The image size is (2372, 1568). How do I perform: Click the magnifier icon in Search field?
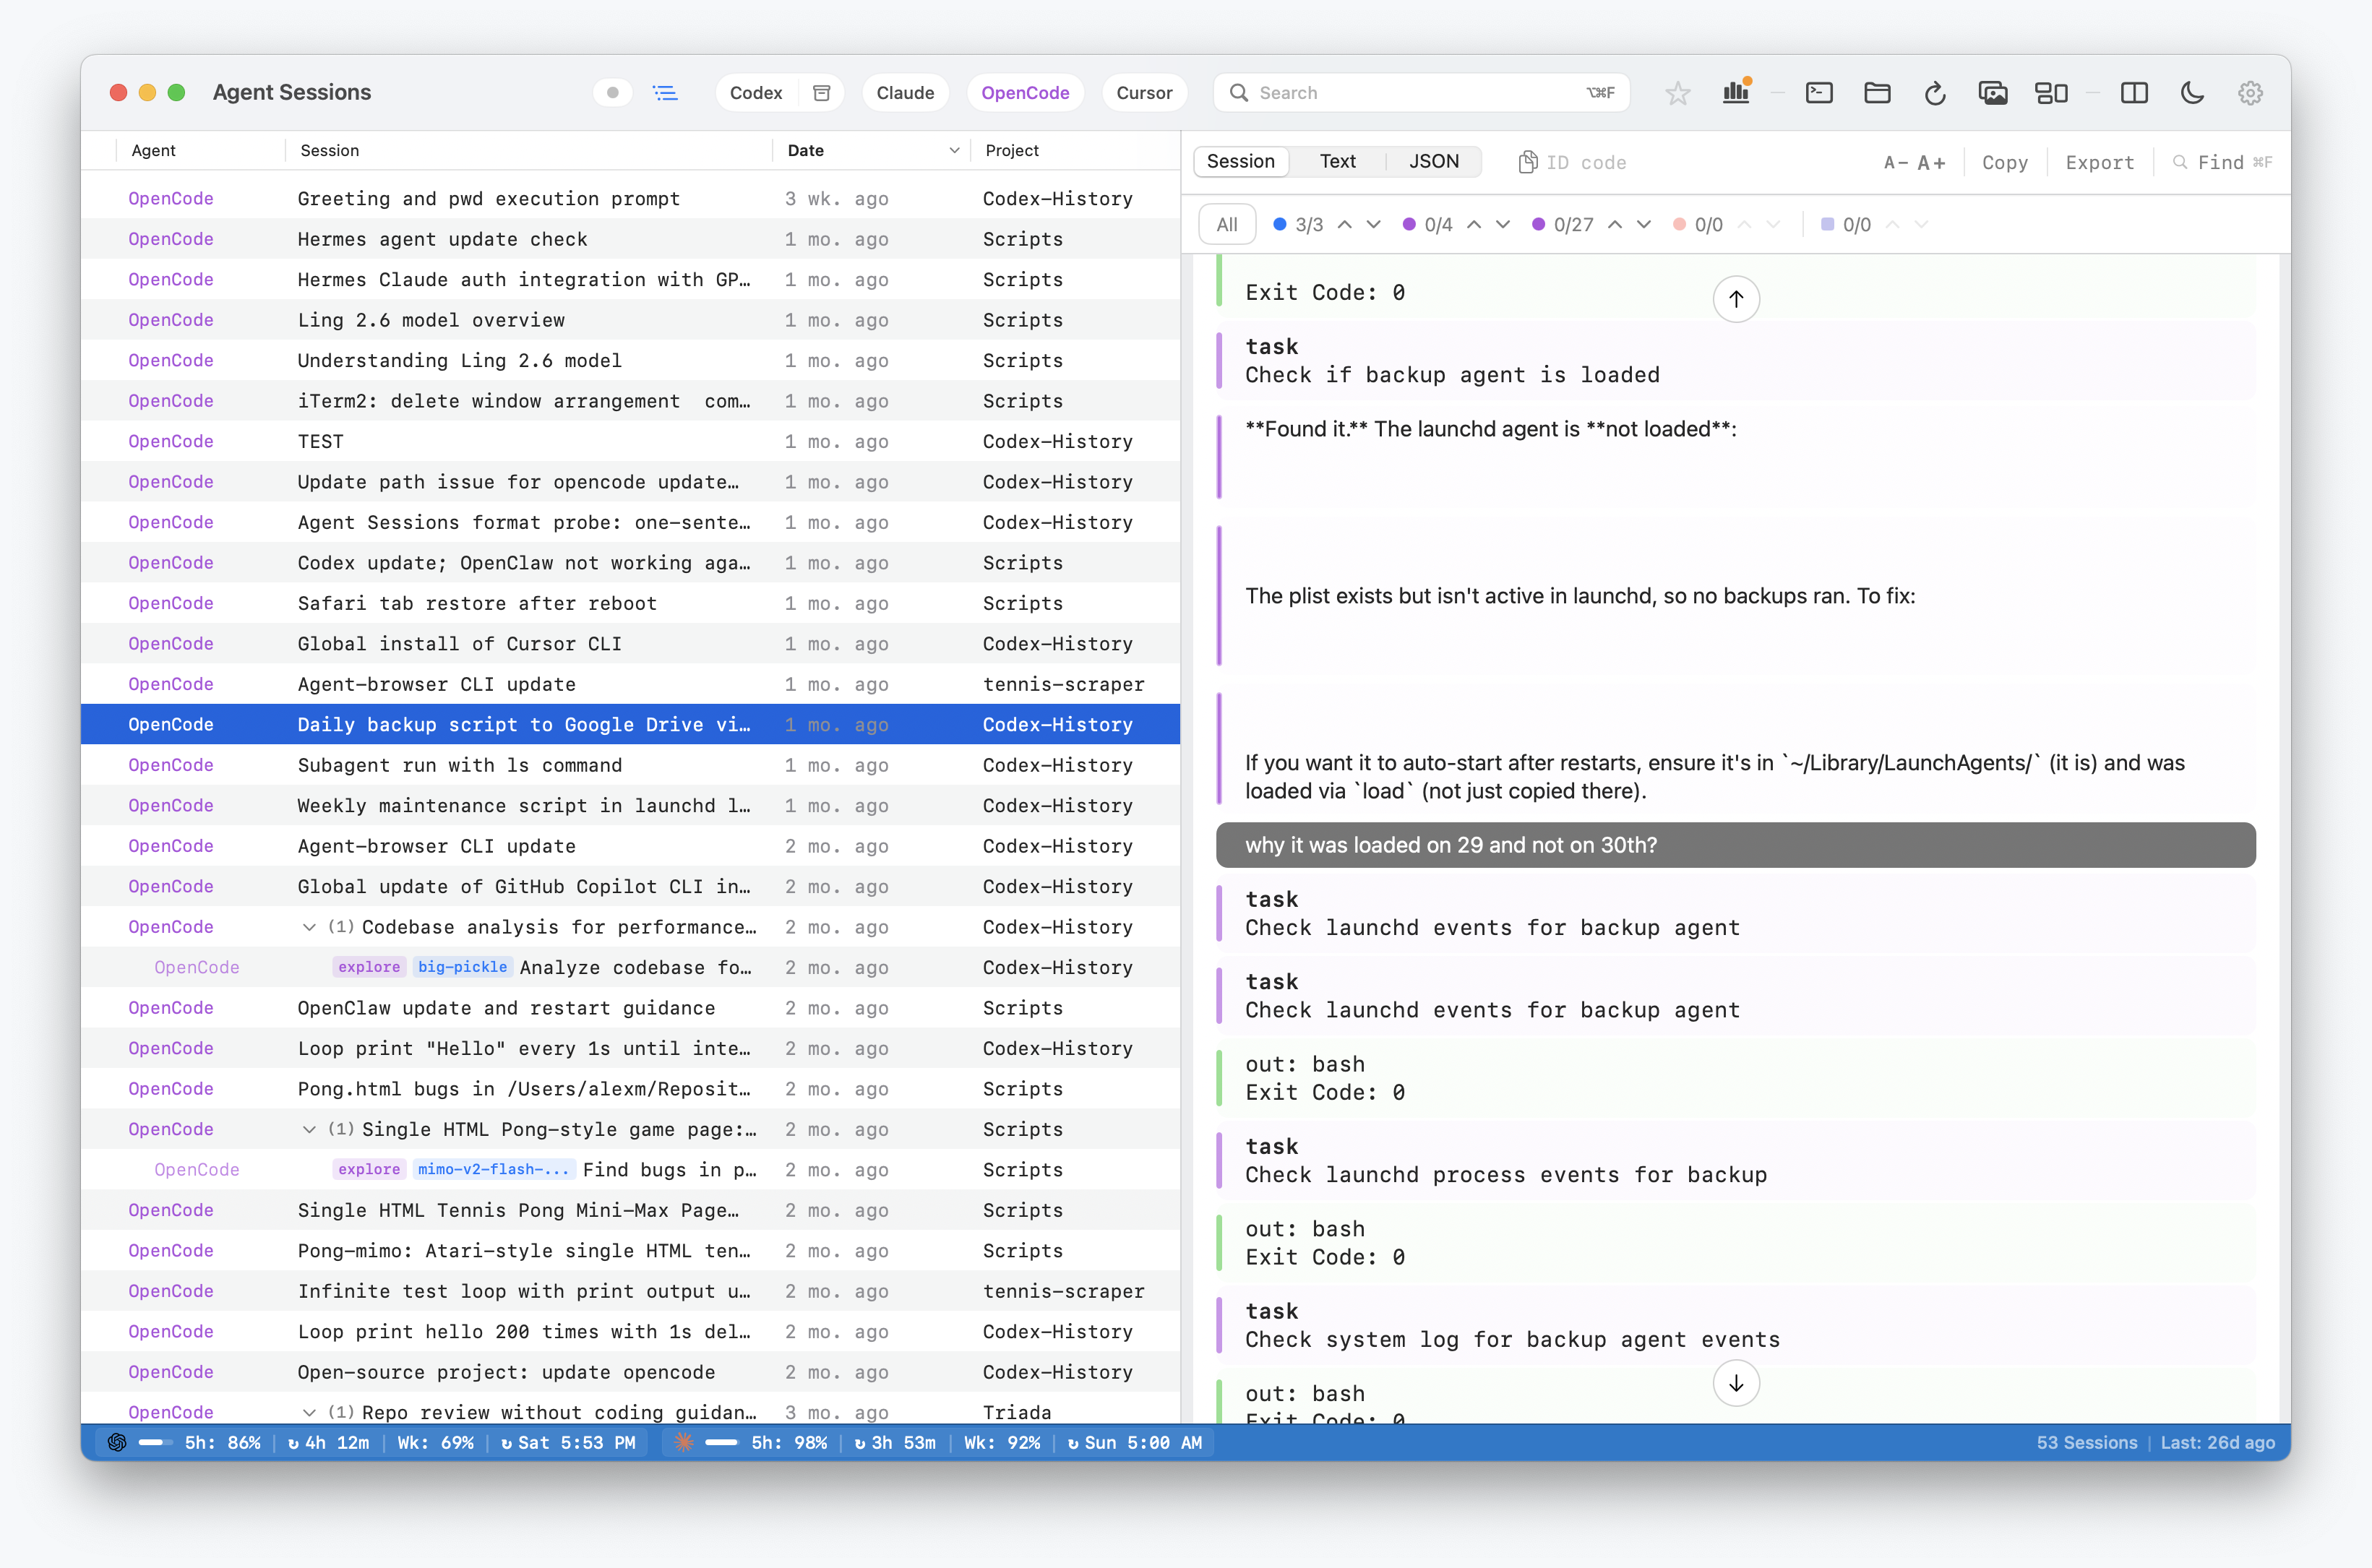(x=1238, y=93)
